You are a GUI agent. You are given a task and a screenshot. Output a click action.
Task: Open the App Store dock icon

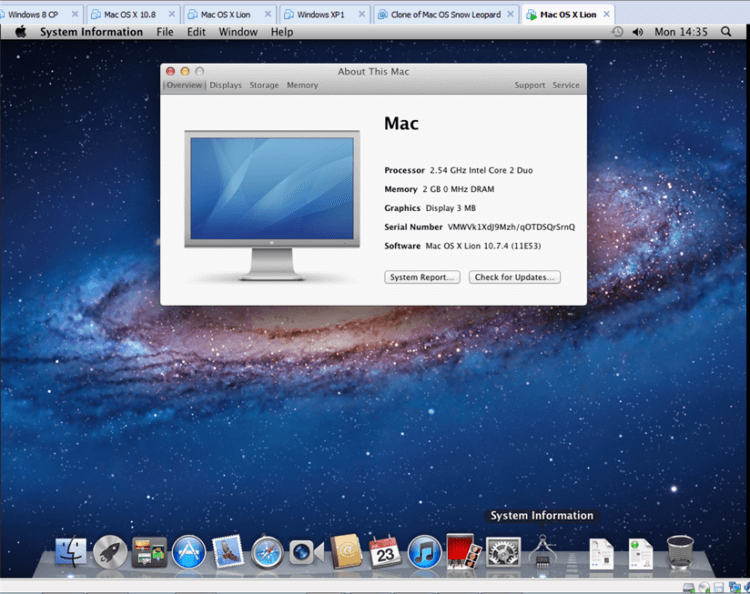point(188,552)
